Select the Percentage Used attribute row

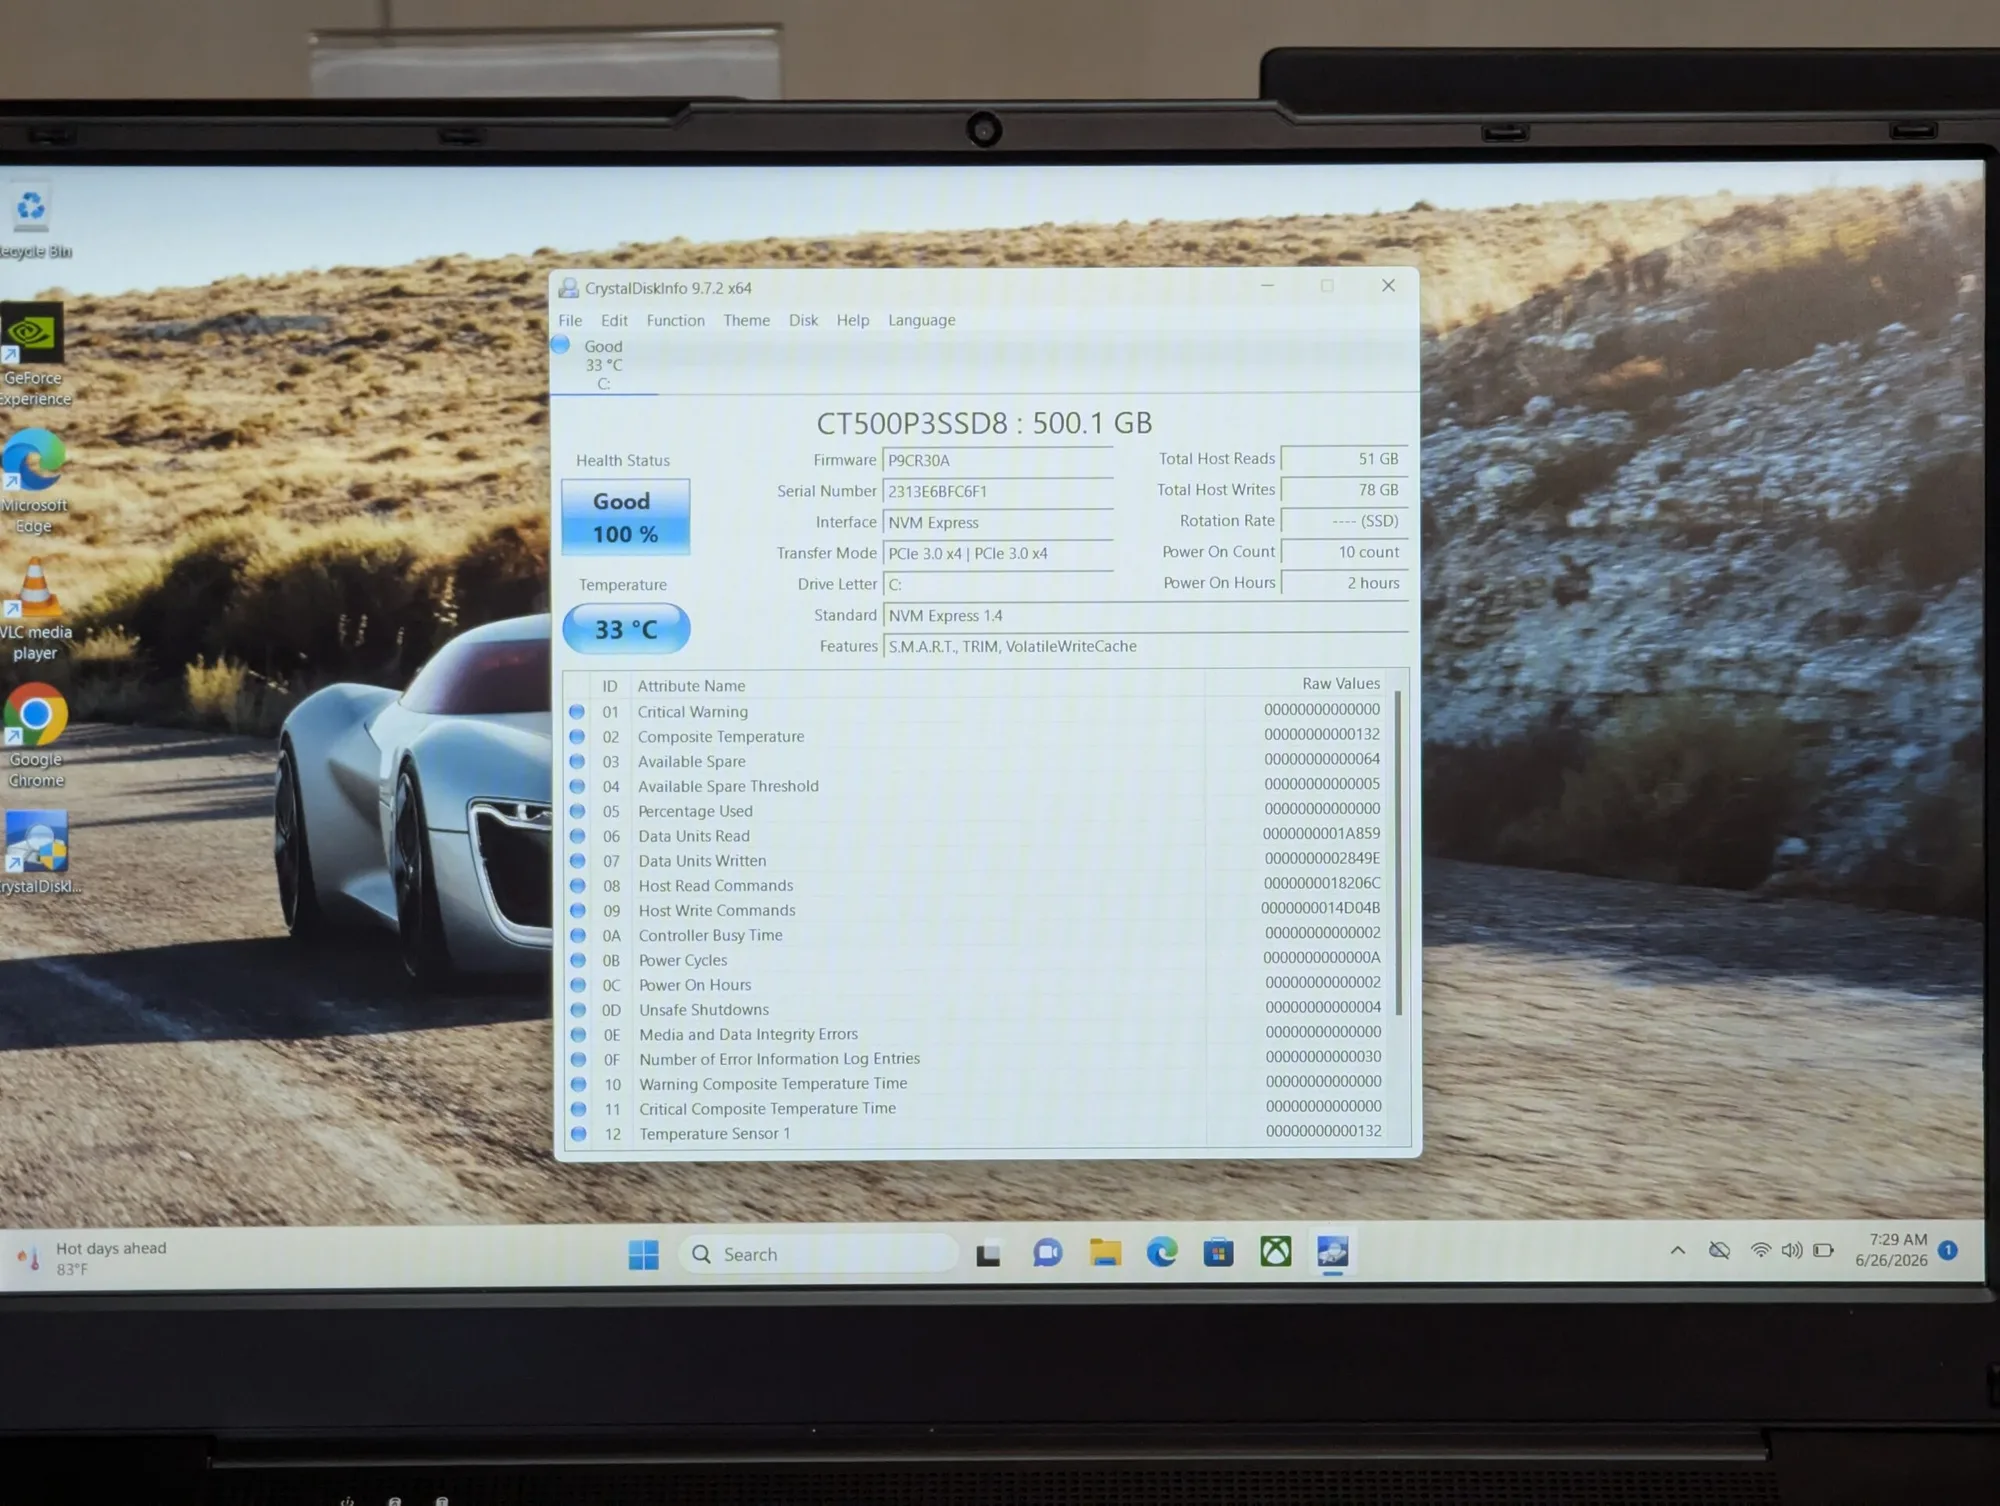(x=975, y=811)
